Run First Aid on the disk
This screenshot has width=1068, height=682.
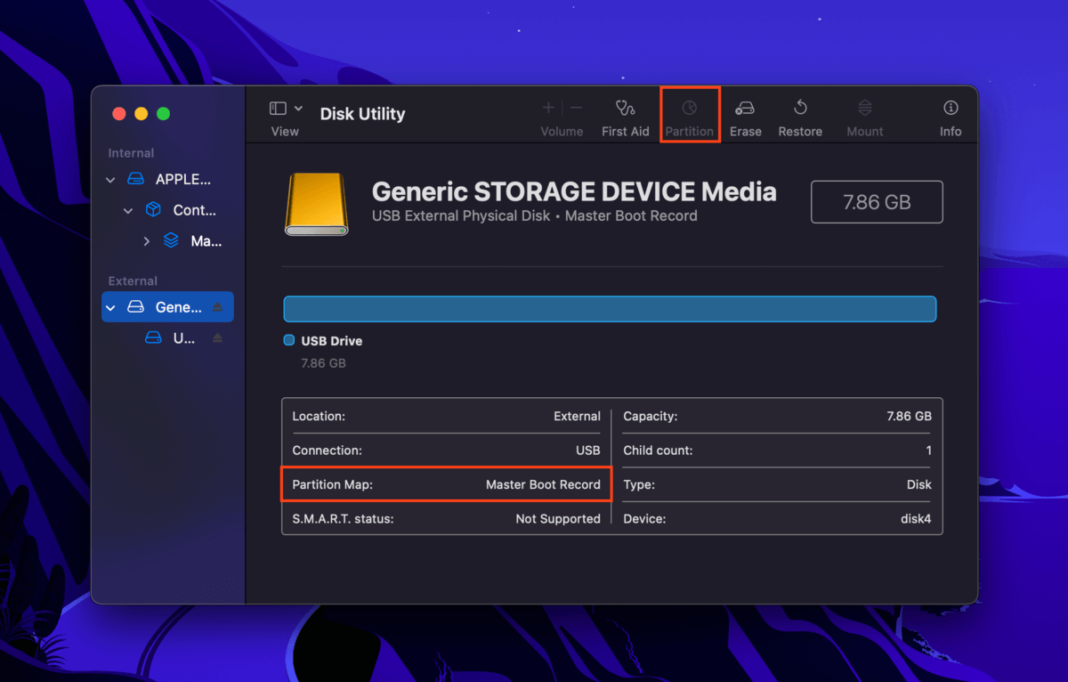[625, 115]
